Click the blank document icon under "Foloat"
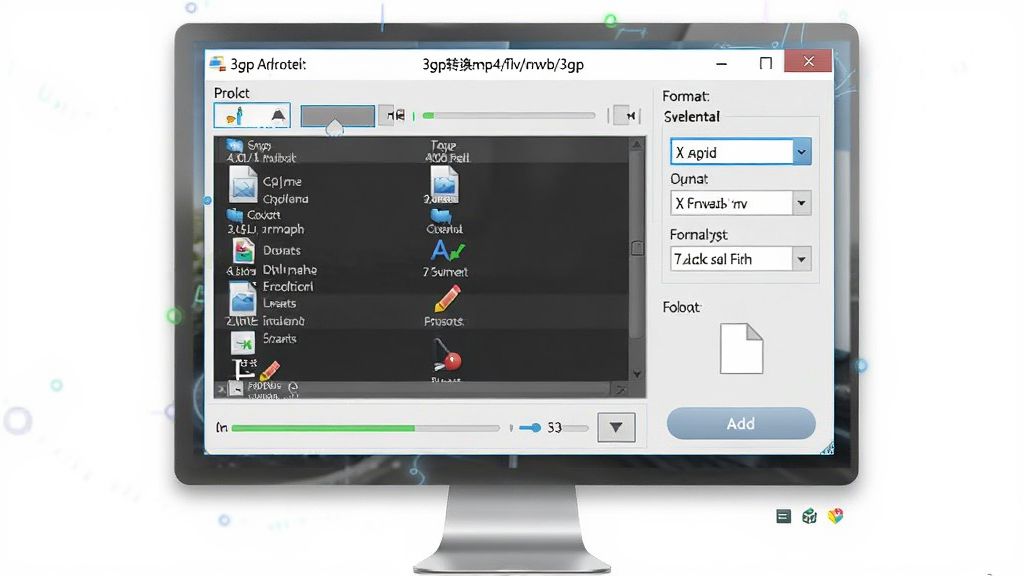Viewport: 1024px width, 576px height. (x=741, y=349)
